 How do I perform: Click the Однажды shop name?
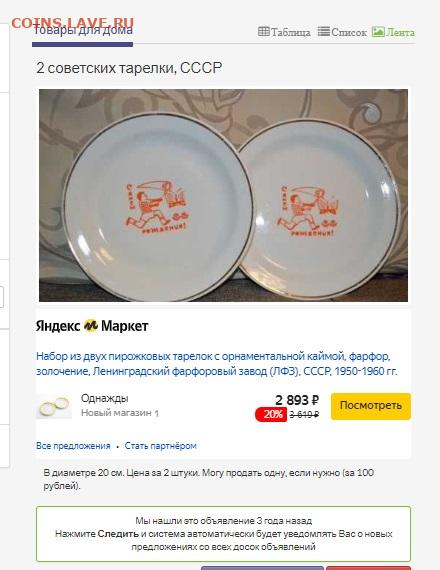105,398
